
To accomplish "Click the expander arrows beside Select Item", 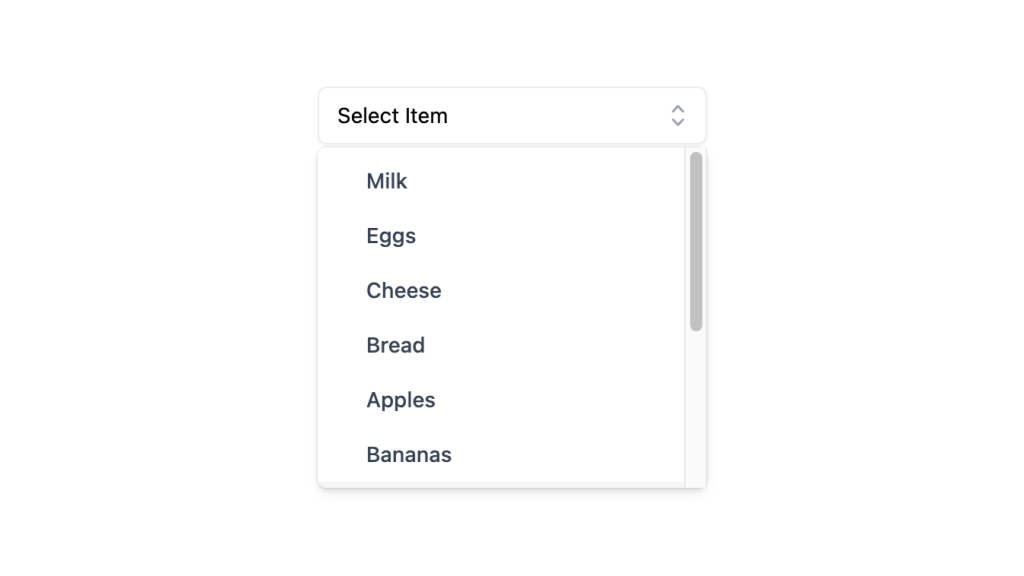I will click(x=678, y=115).
